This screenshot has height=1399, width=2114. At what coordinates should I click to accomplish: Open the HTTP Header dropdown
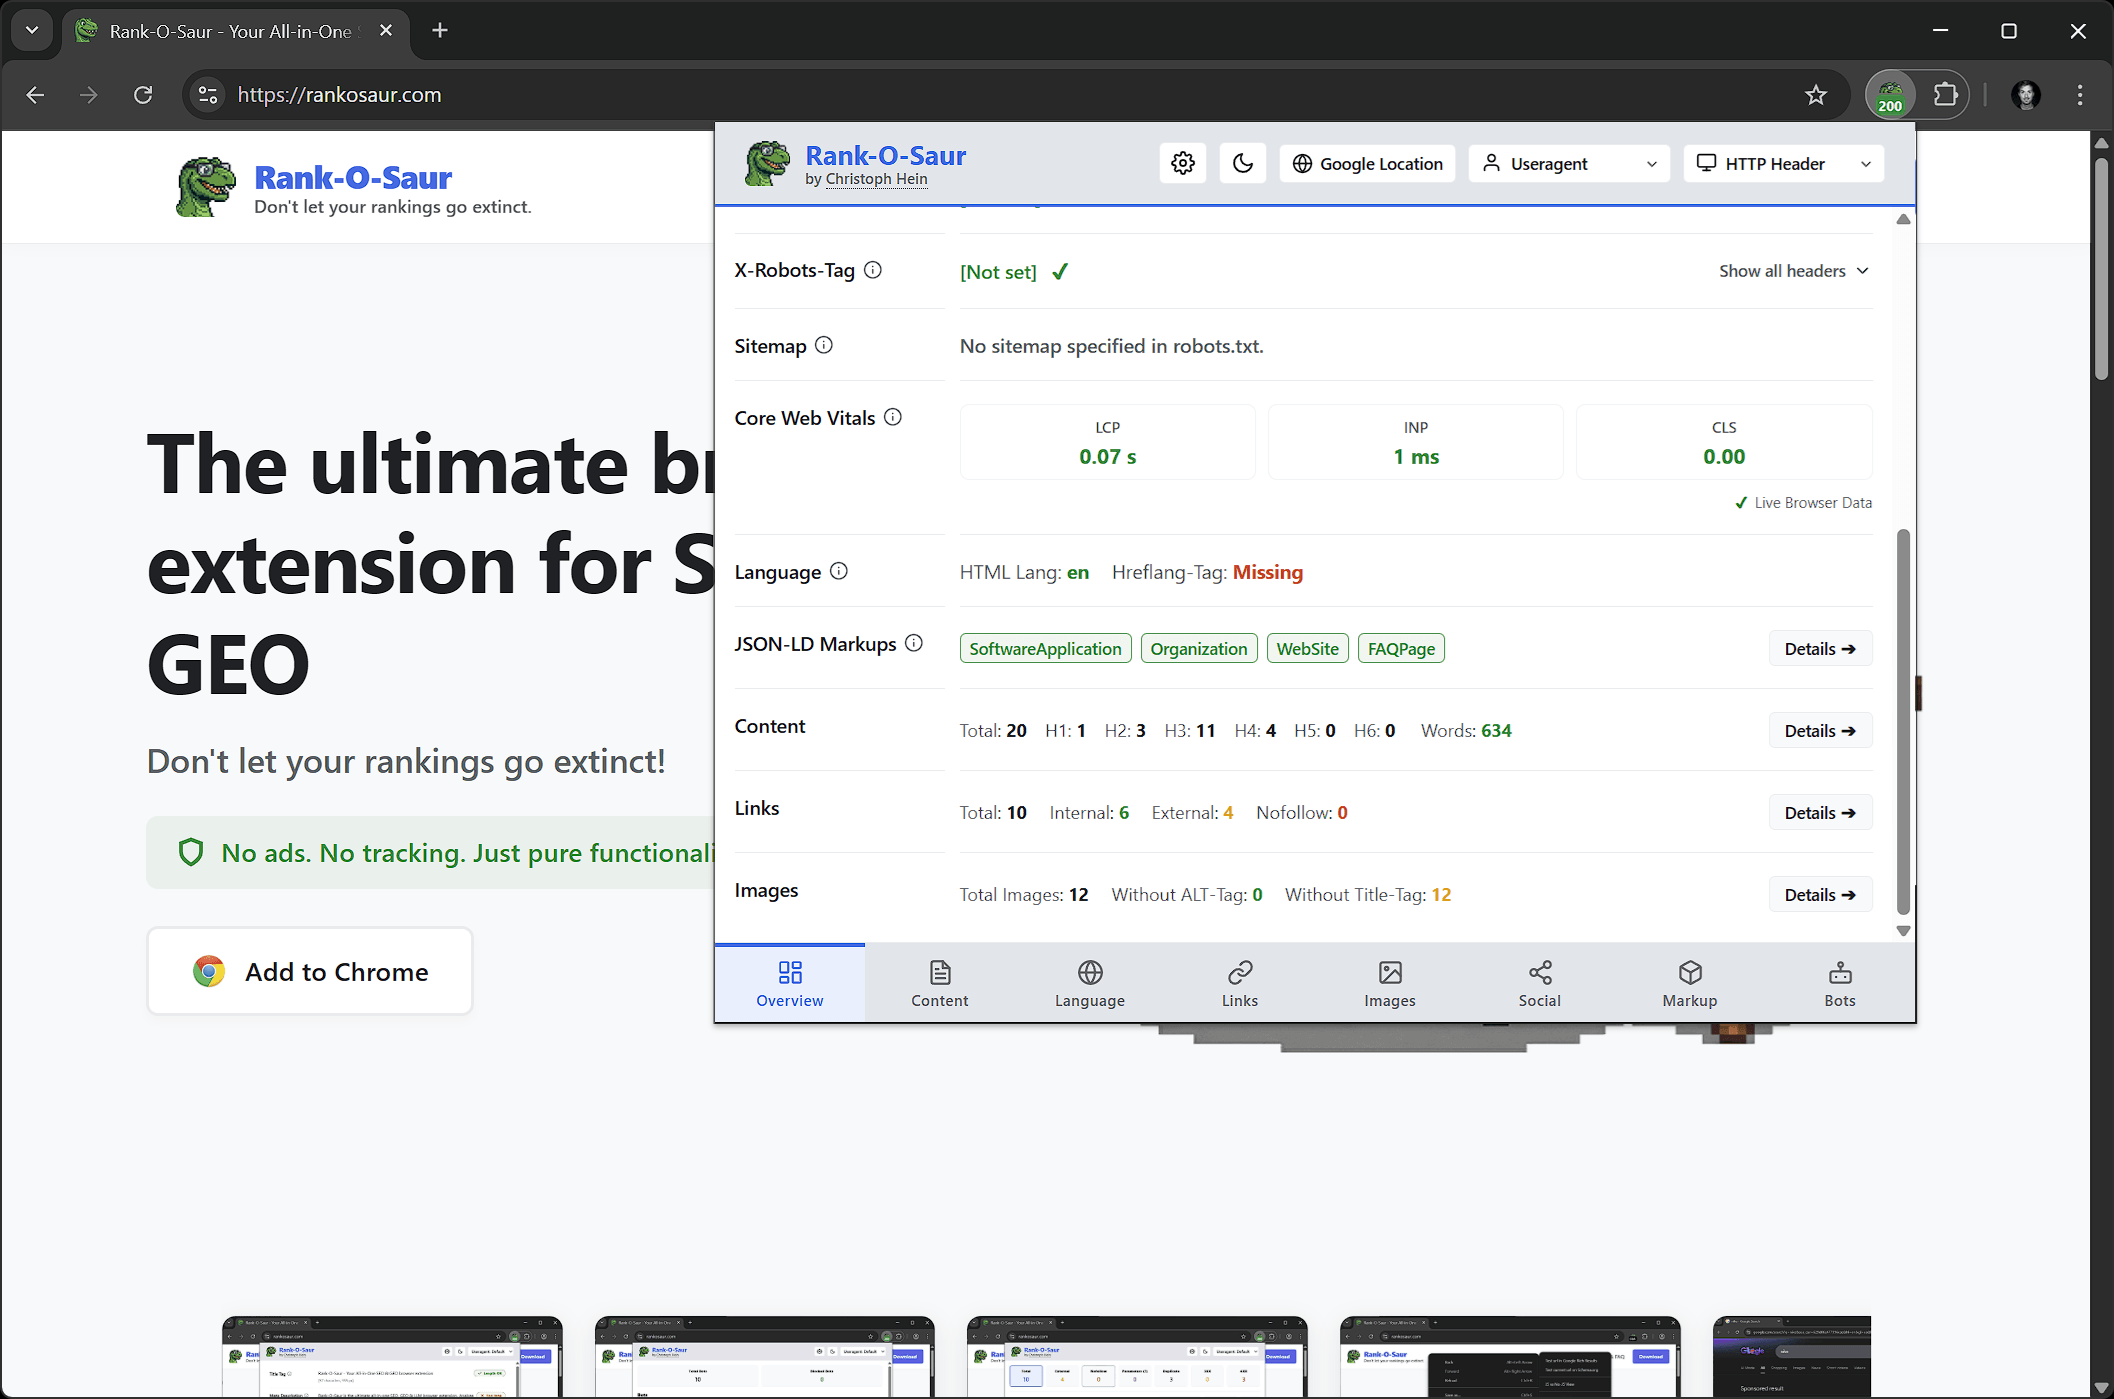1783,163
